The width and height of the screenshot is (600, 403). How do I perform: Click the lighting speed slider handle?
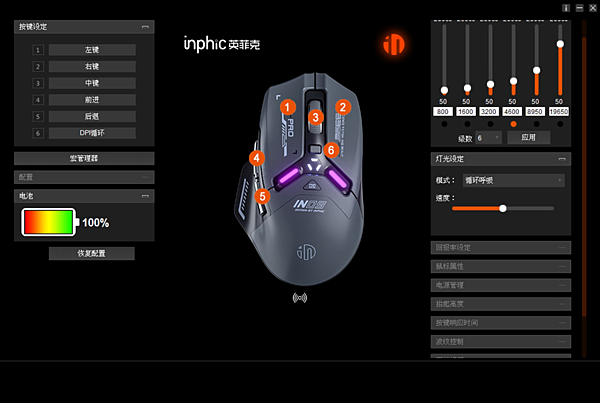click(x=503, y=208)
